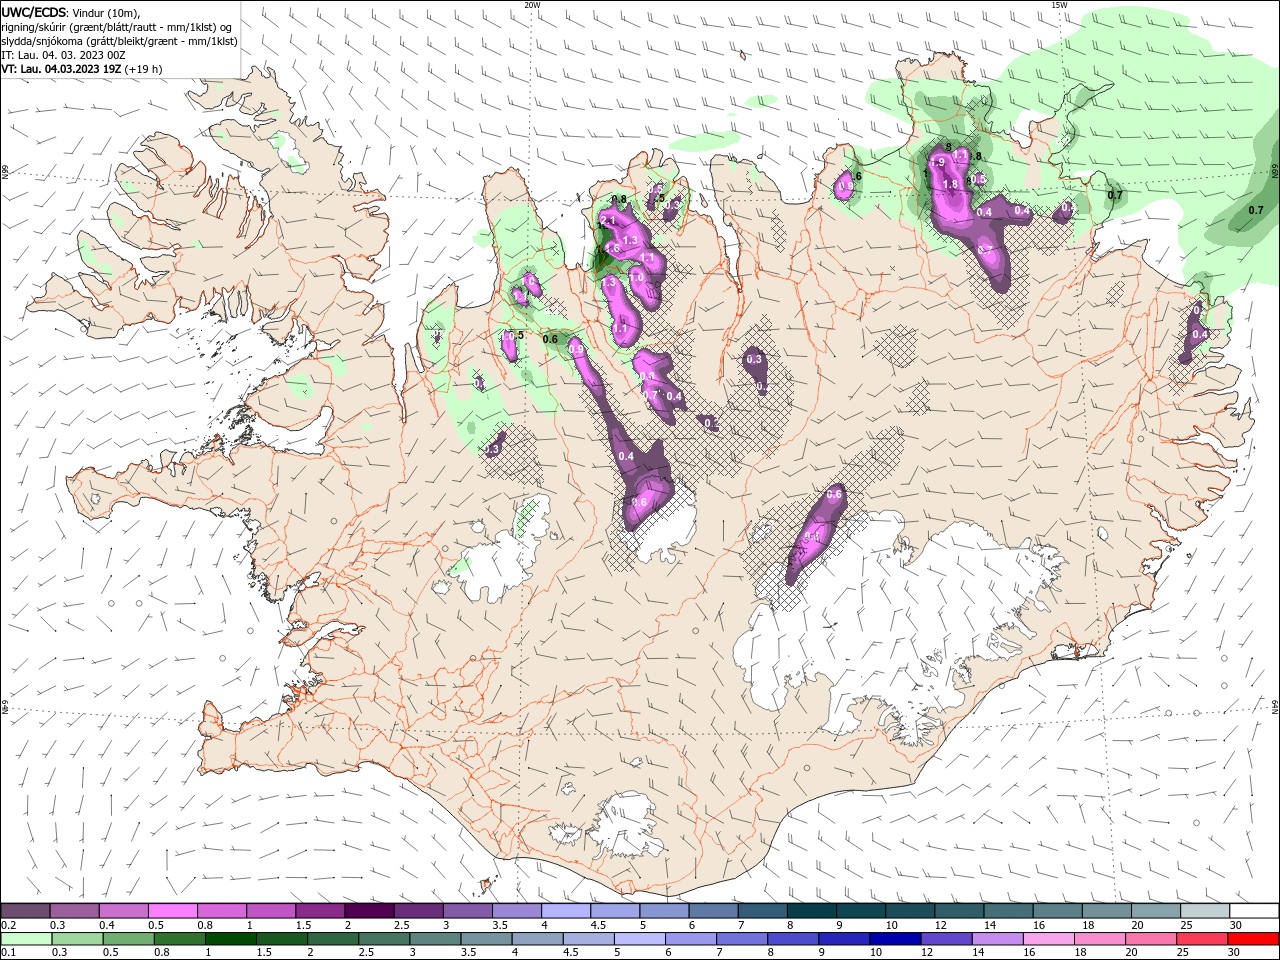Click snow legend swatch between 0.2 and 0.3
This screenshot has width=1280, height=960.
(x=26, y=911)
